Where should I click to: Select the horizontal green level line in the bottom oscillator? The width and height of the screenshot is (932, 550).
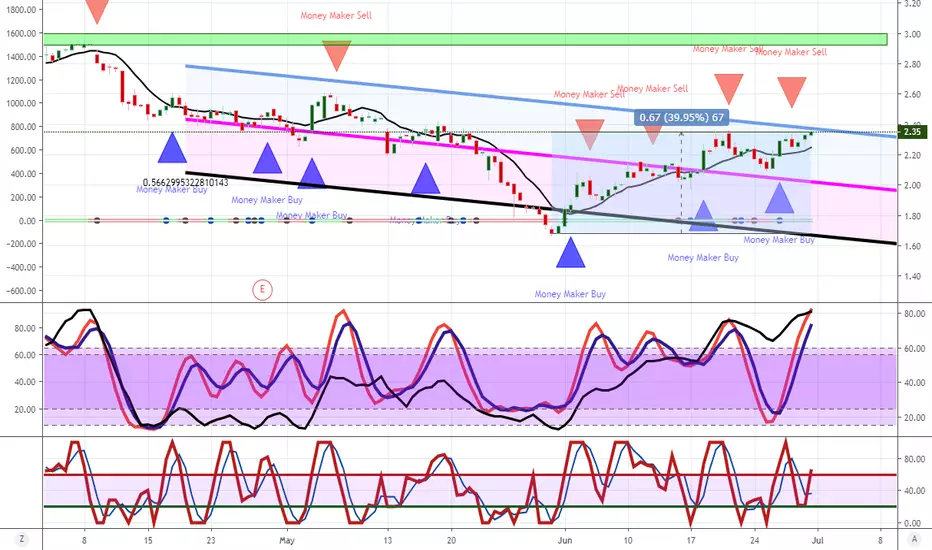point(470,507)
